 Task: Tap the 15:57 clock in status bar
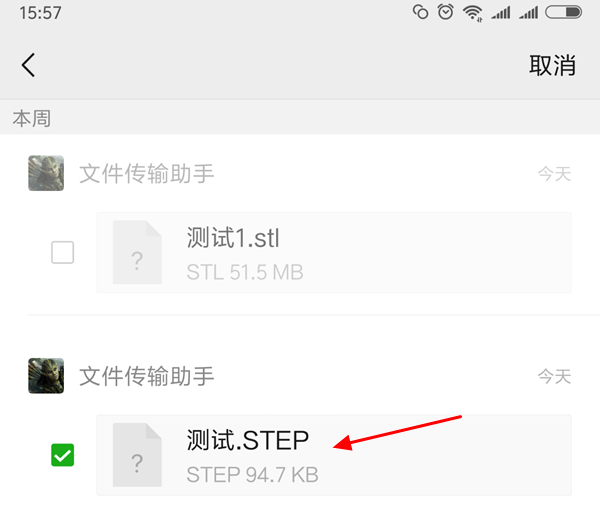point(40,13)
